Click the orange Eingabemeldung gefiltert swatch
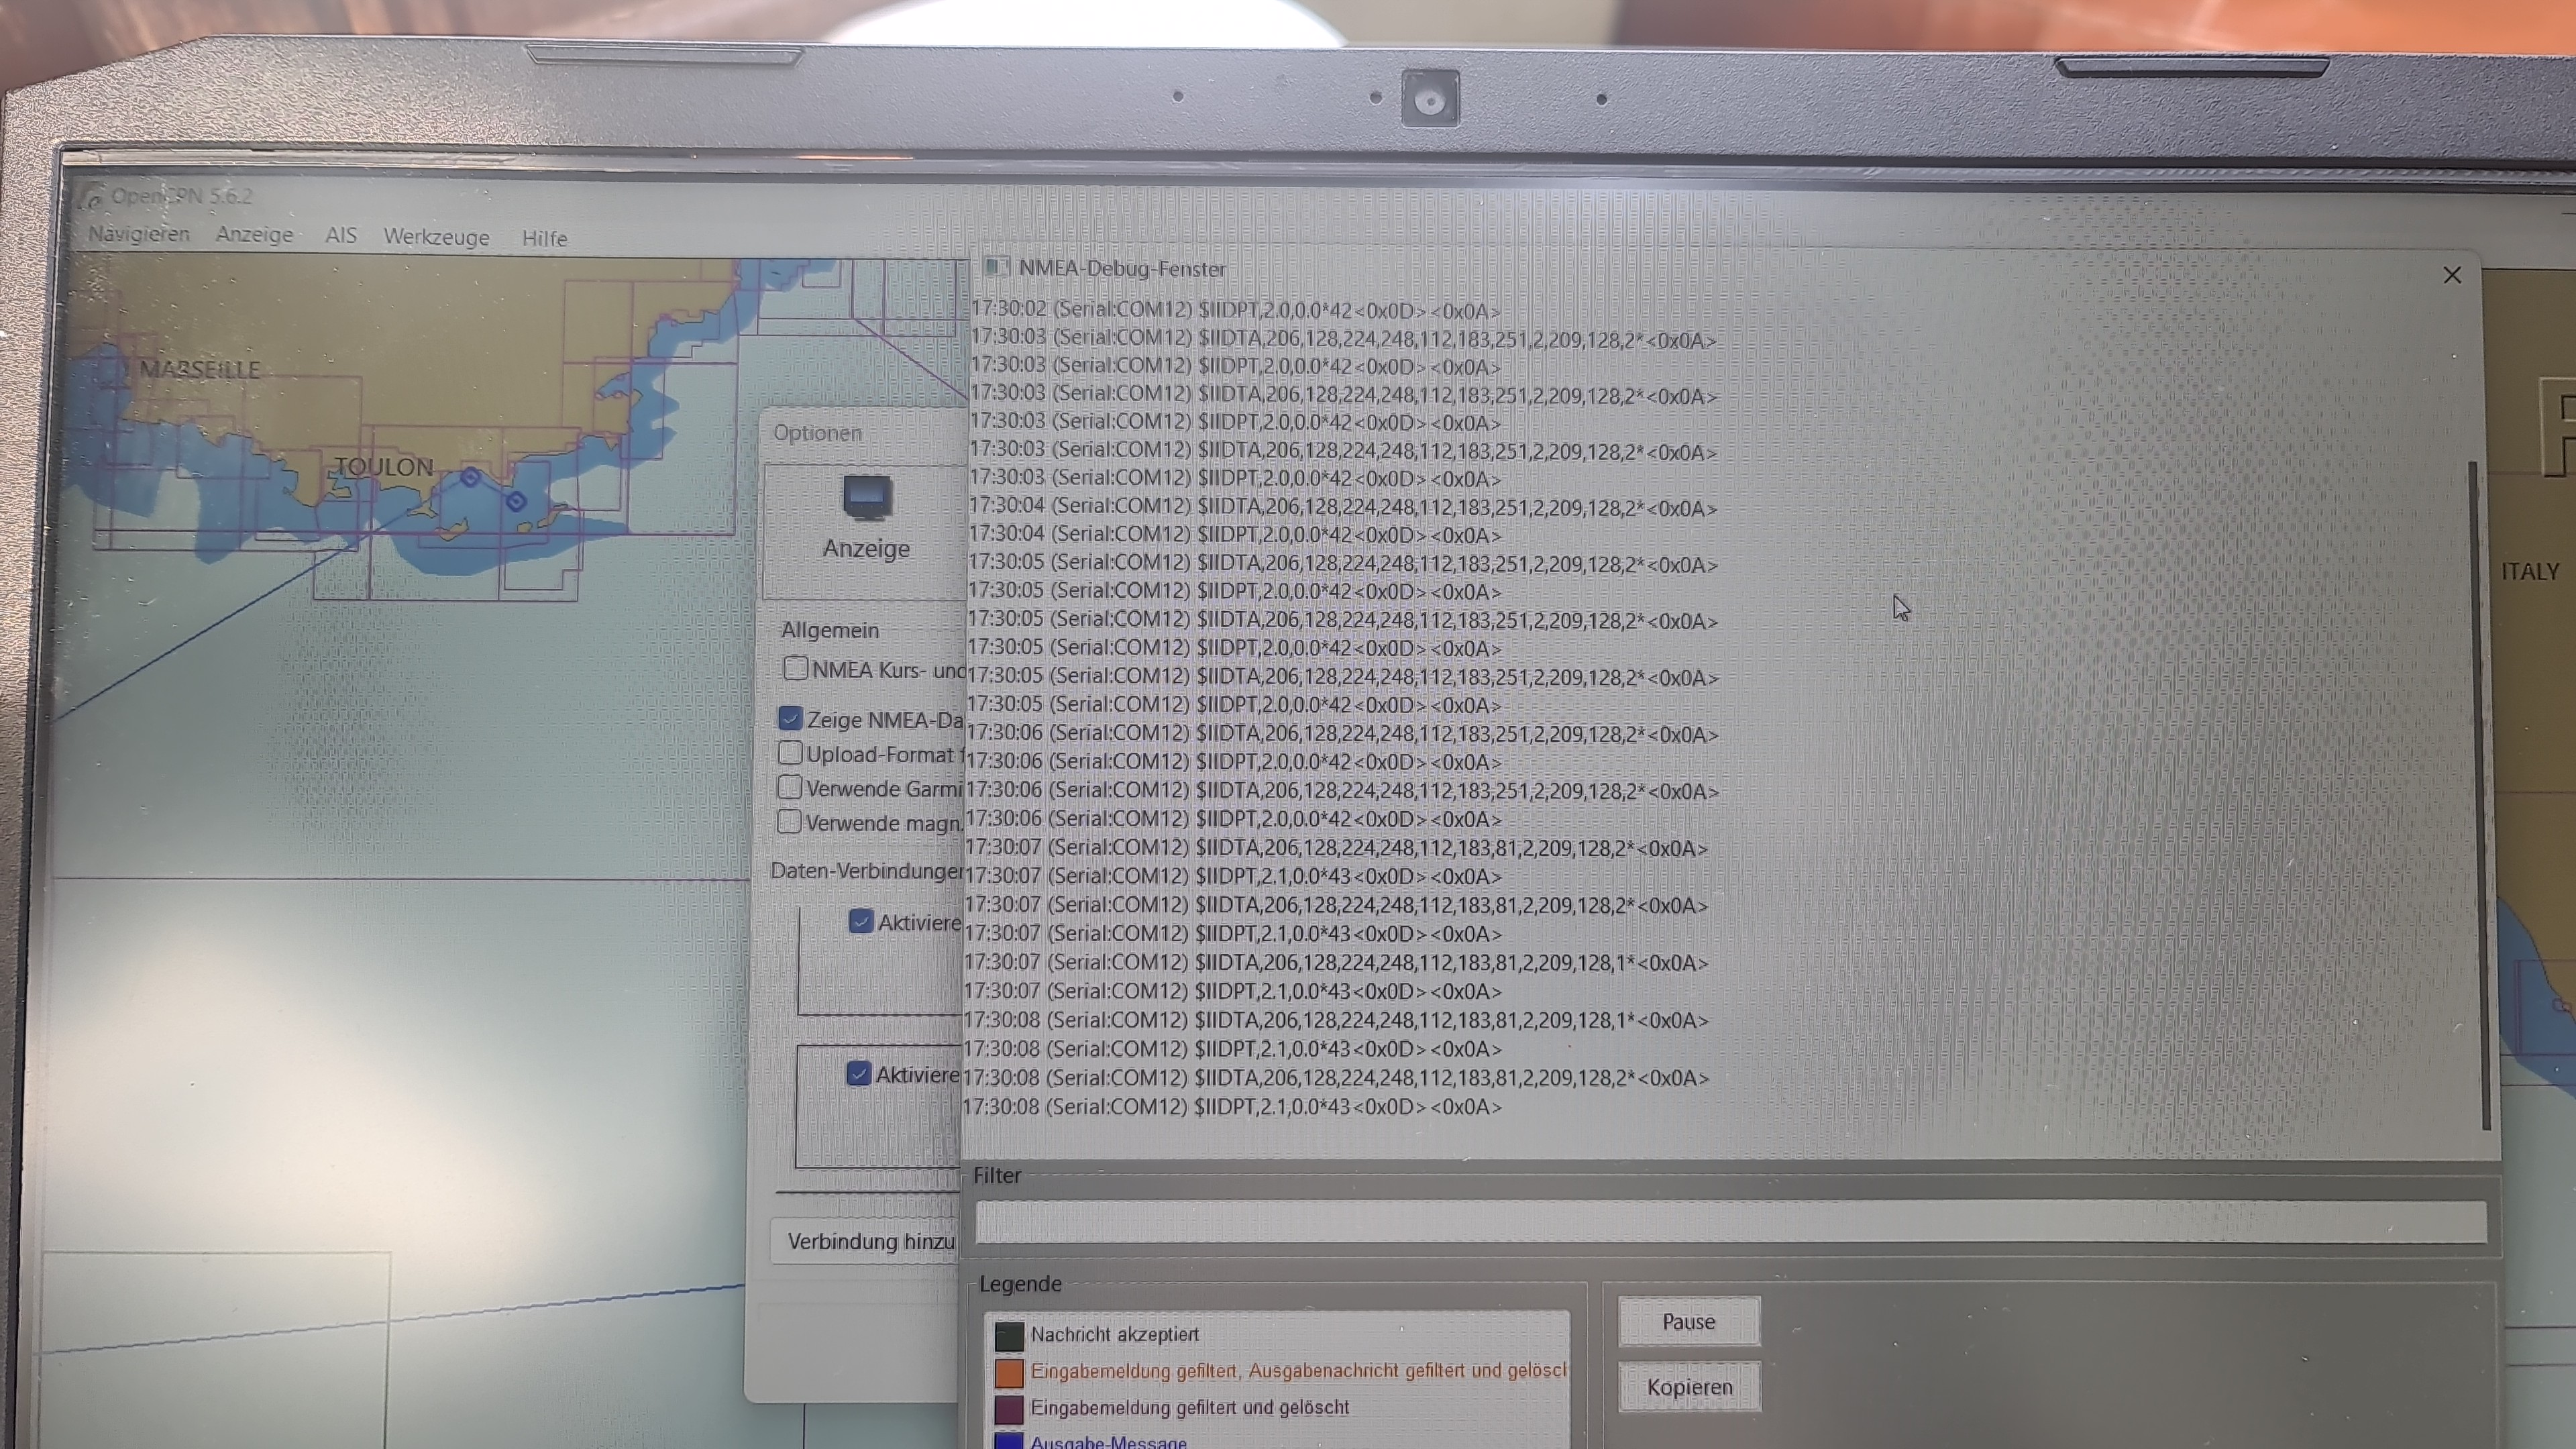Screen dimensions: 2576x1449 pos(1009,1372)
